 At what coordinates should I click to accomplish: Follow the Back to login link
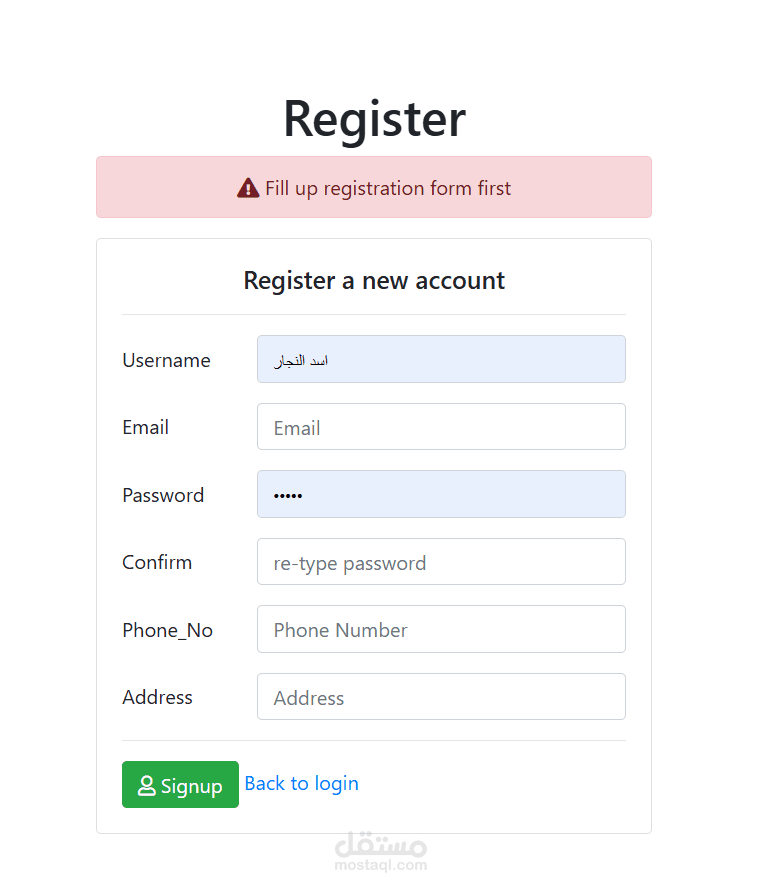click(301, 783)
